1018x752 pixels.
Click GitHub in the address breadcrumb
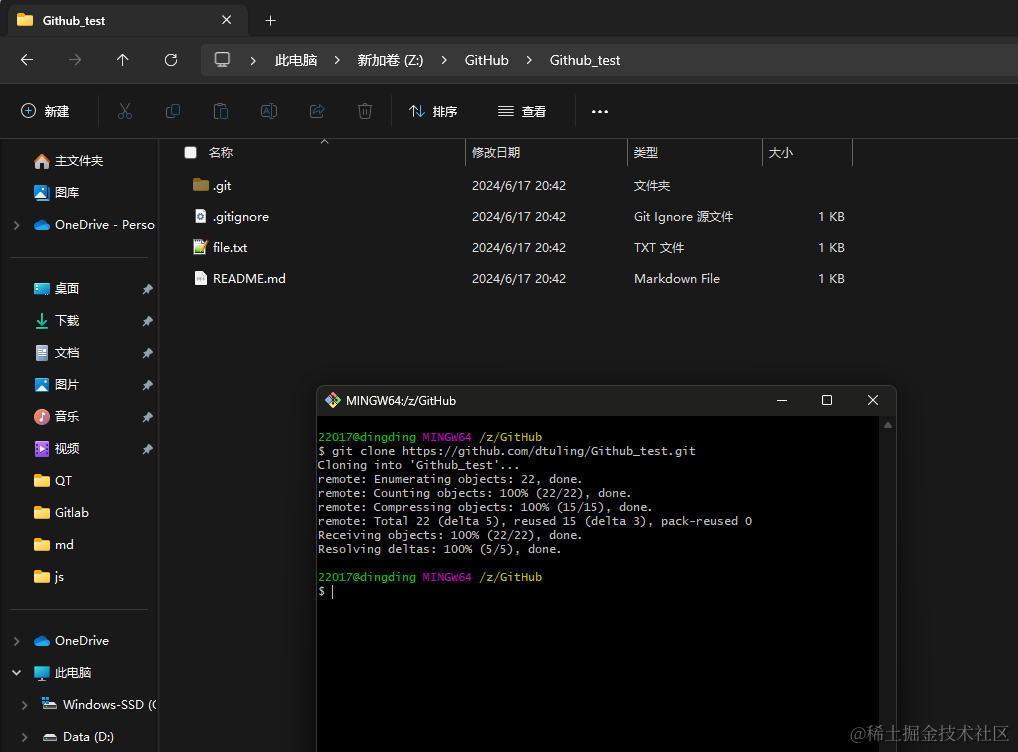[x=486, y=60]
